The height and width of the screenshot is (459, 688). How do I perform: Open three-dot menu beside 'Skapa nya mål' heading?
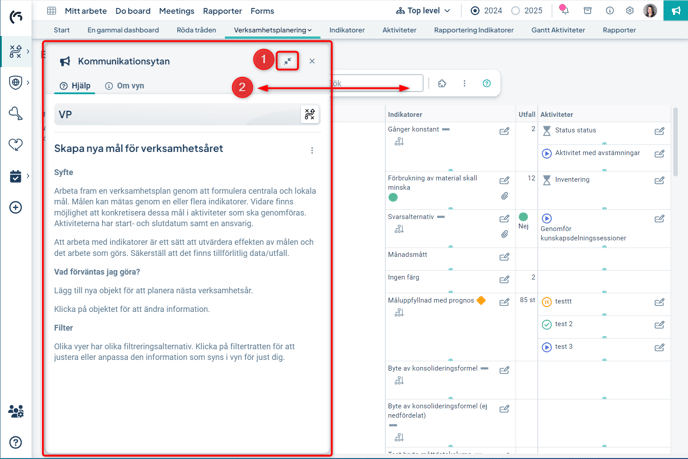[x=312, y=151]
